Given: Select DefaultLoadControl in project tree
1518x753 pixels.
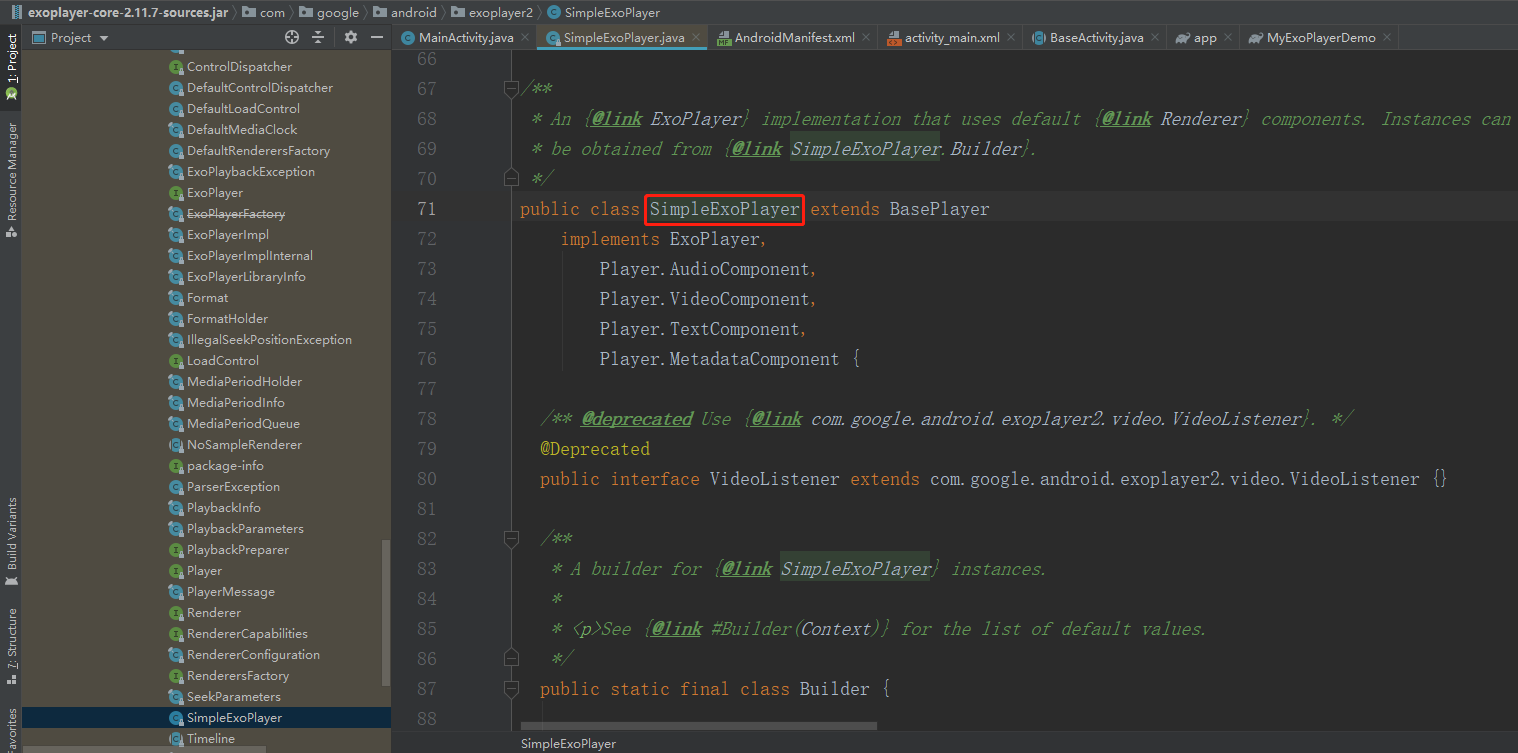Looking at the screenshot, I should 243,109.
